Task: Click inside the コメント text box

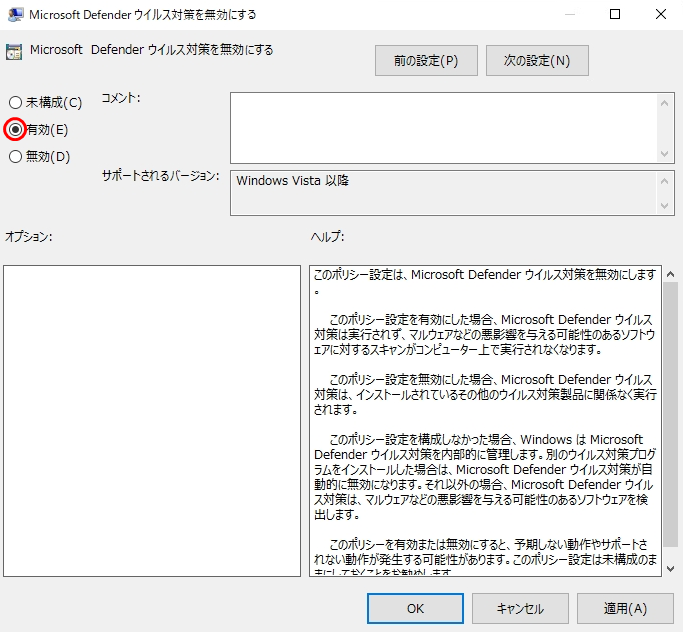Action: [x=443, y=128]
